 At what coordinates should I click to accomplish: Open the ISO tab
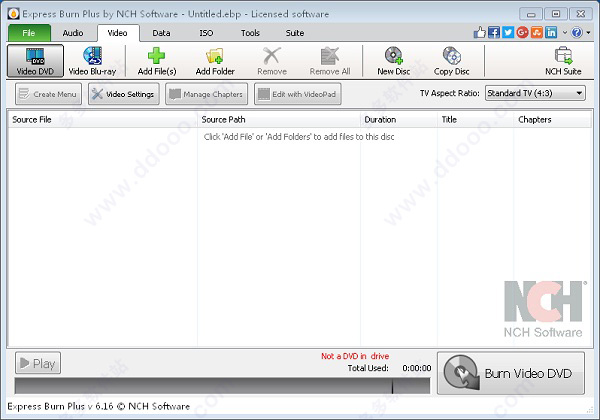(206, 33)
